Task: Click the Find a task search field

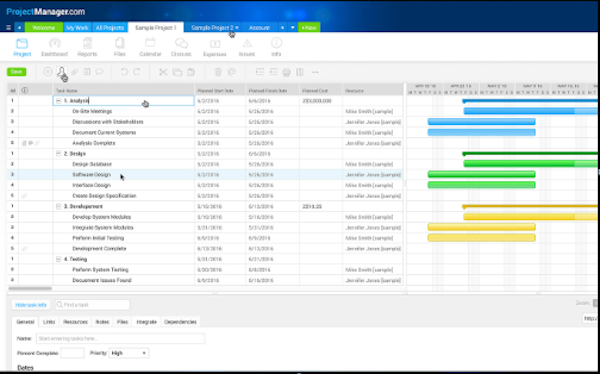Action: (92, 305)
